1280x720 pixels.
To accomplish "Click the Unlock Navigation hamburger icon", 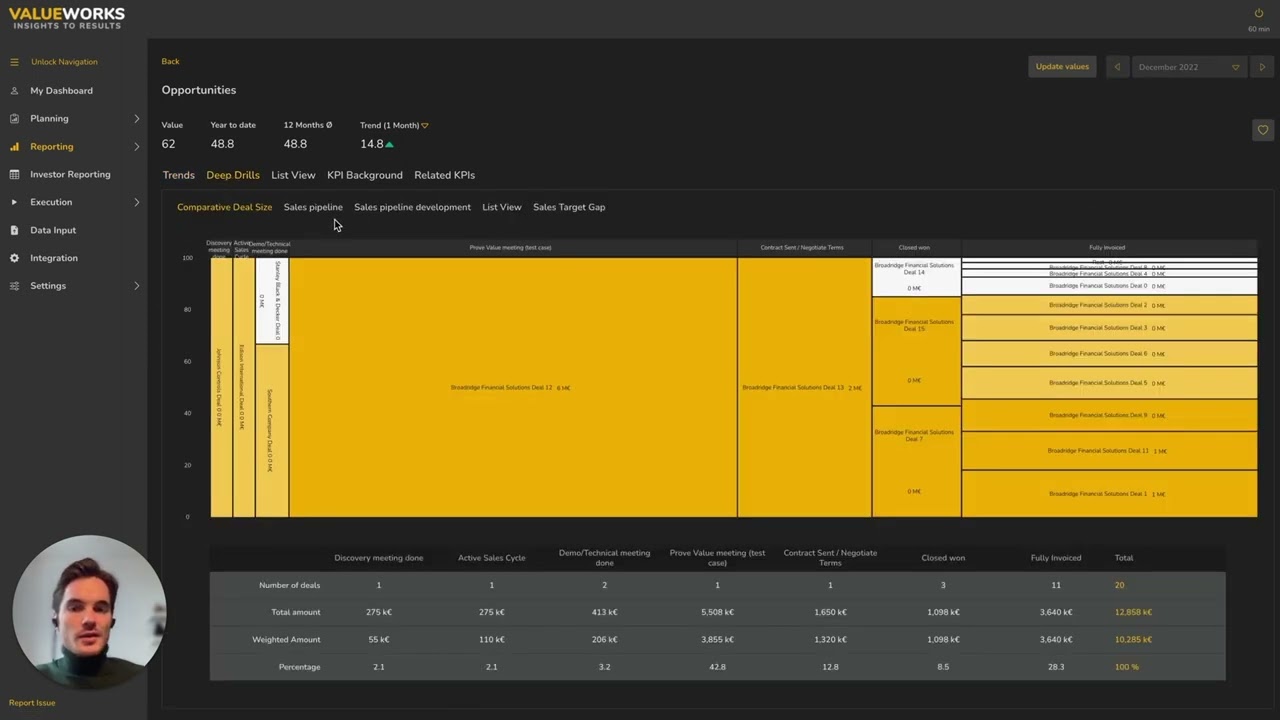I will 14,62.
